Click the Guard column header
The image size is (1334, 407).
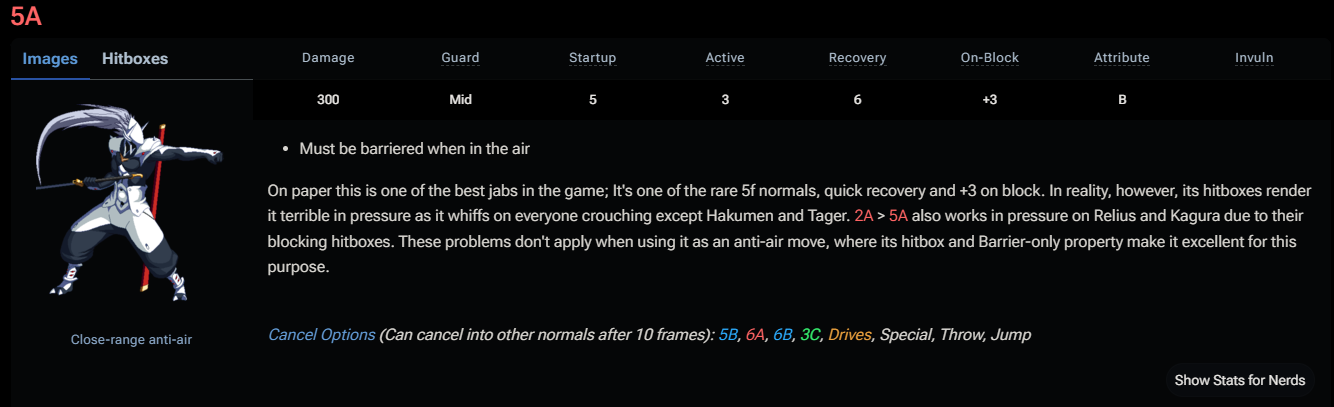[460, 58]
